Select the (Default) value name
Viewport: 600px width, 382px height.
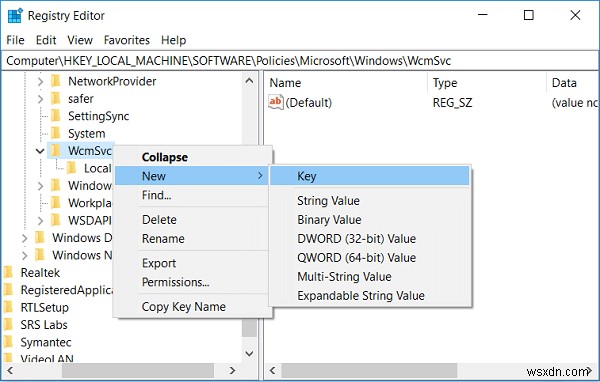tap(309, 103)
